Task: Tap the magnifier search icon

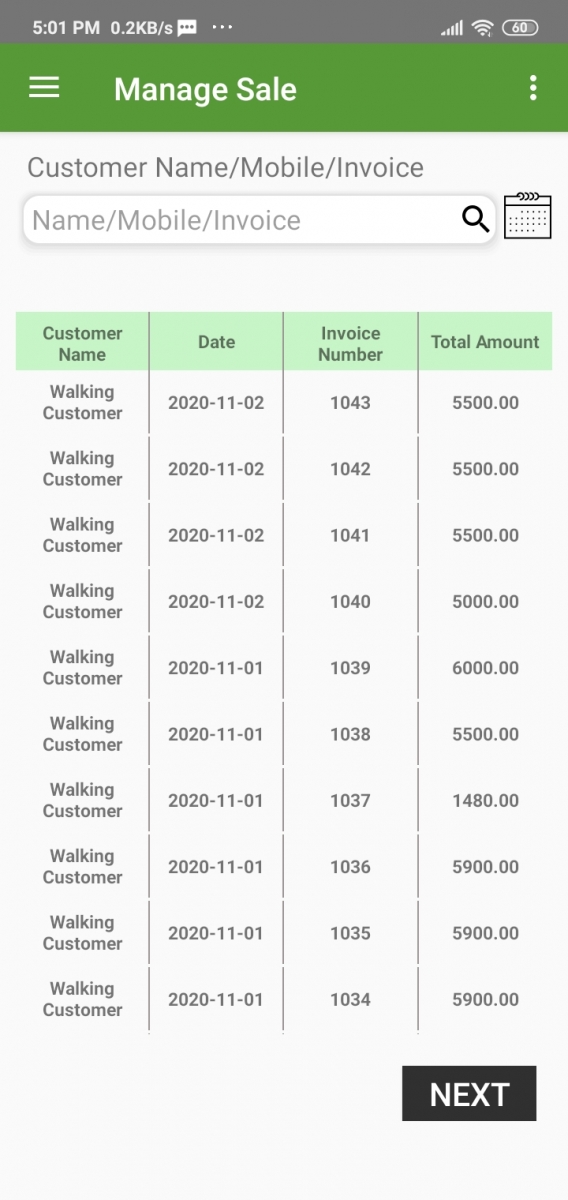Action: click(x=476, y=219)
